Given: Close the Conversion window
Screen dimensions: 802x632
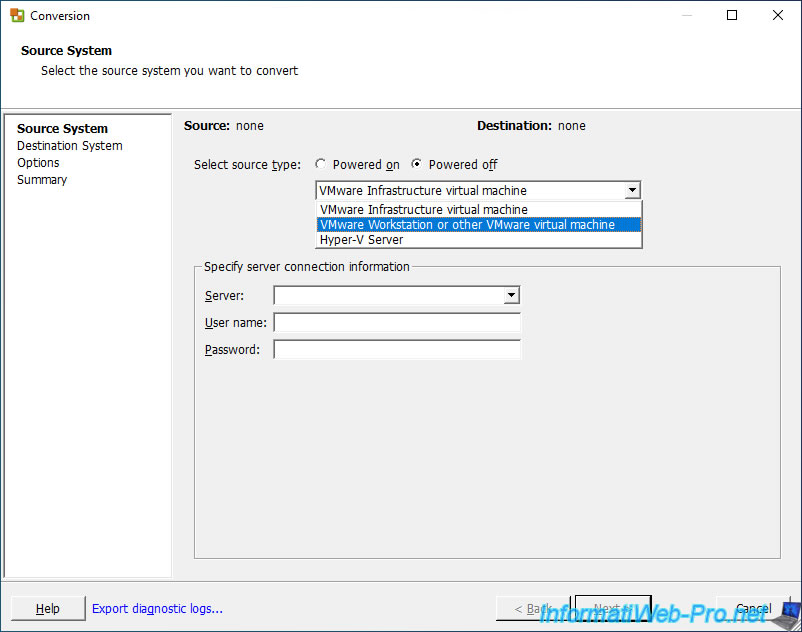Looking at the screenshot, I should 778,15.
